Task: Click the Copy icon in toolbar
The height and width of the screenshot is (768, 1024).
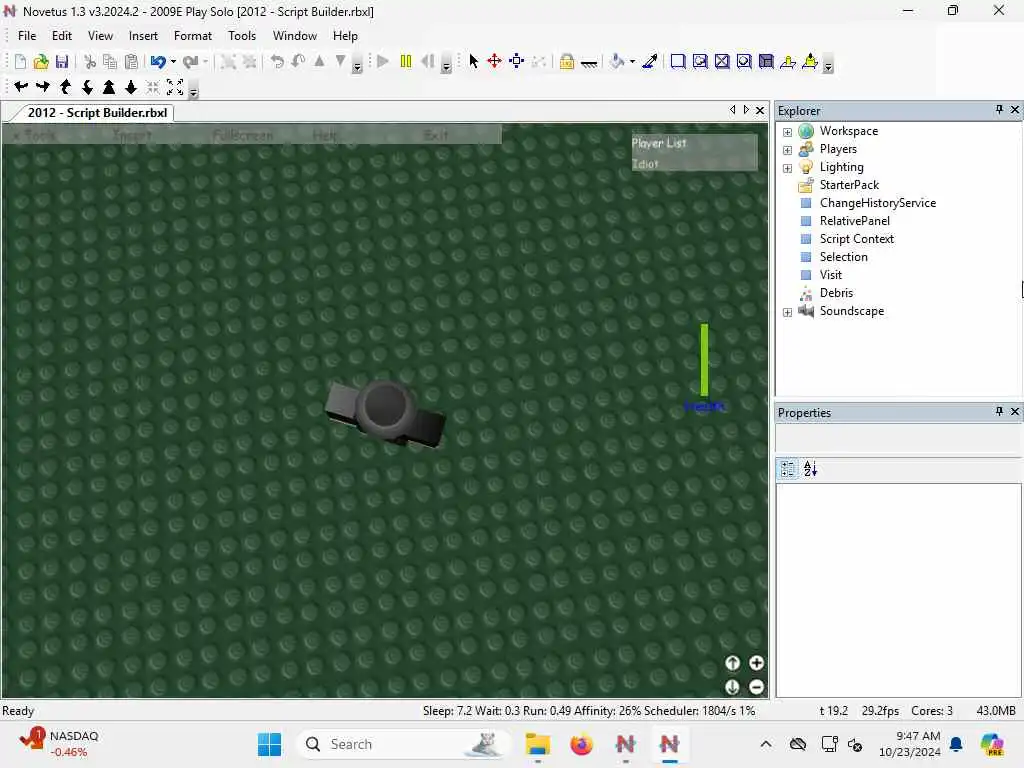Action: click(x=110, y=61)
